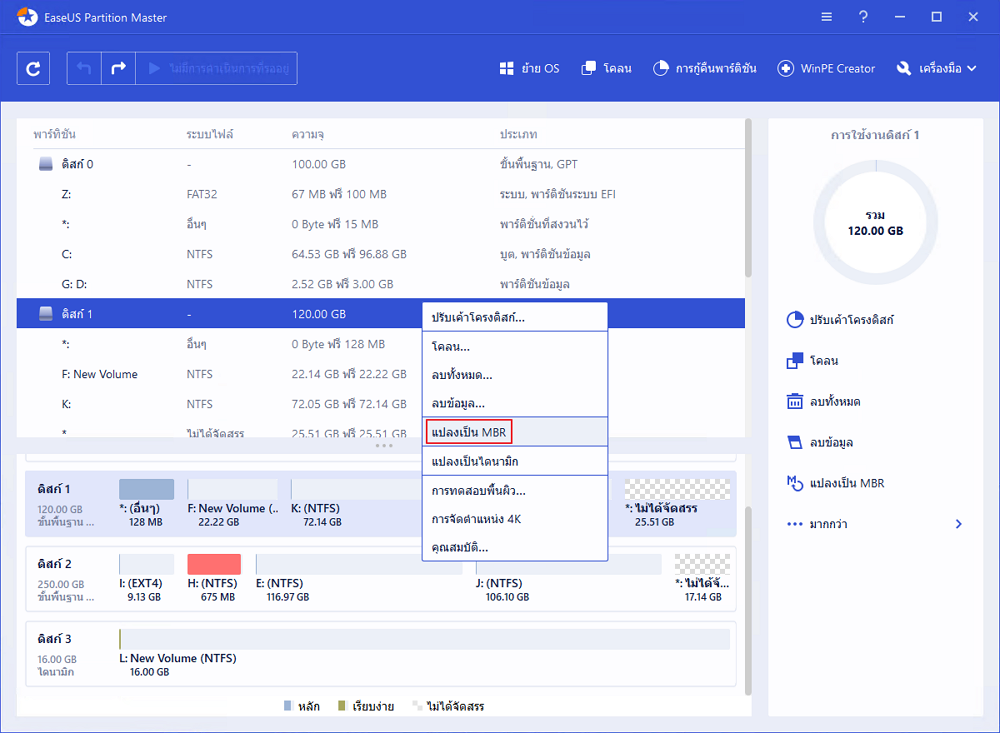This screenshot has height=733, width=1000.
Task: Select the G: D: partition row
Action: pyautogui.click(x=381, y=284)
